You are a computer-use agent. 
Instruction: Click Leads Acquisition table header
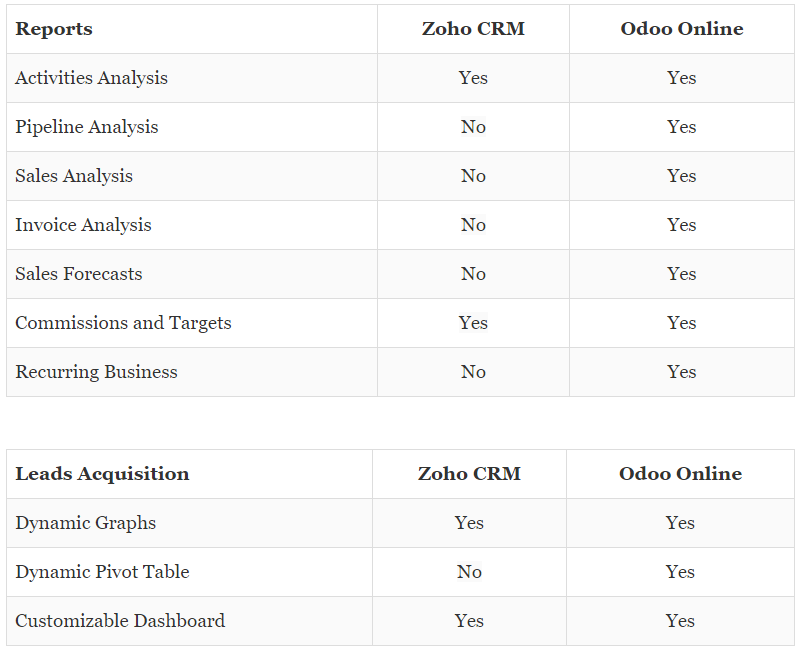point(102,474)
